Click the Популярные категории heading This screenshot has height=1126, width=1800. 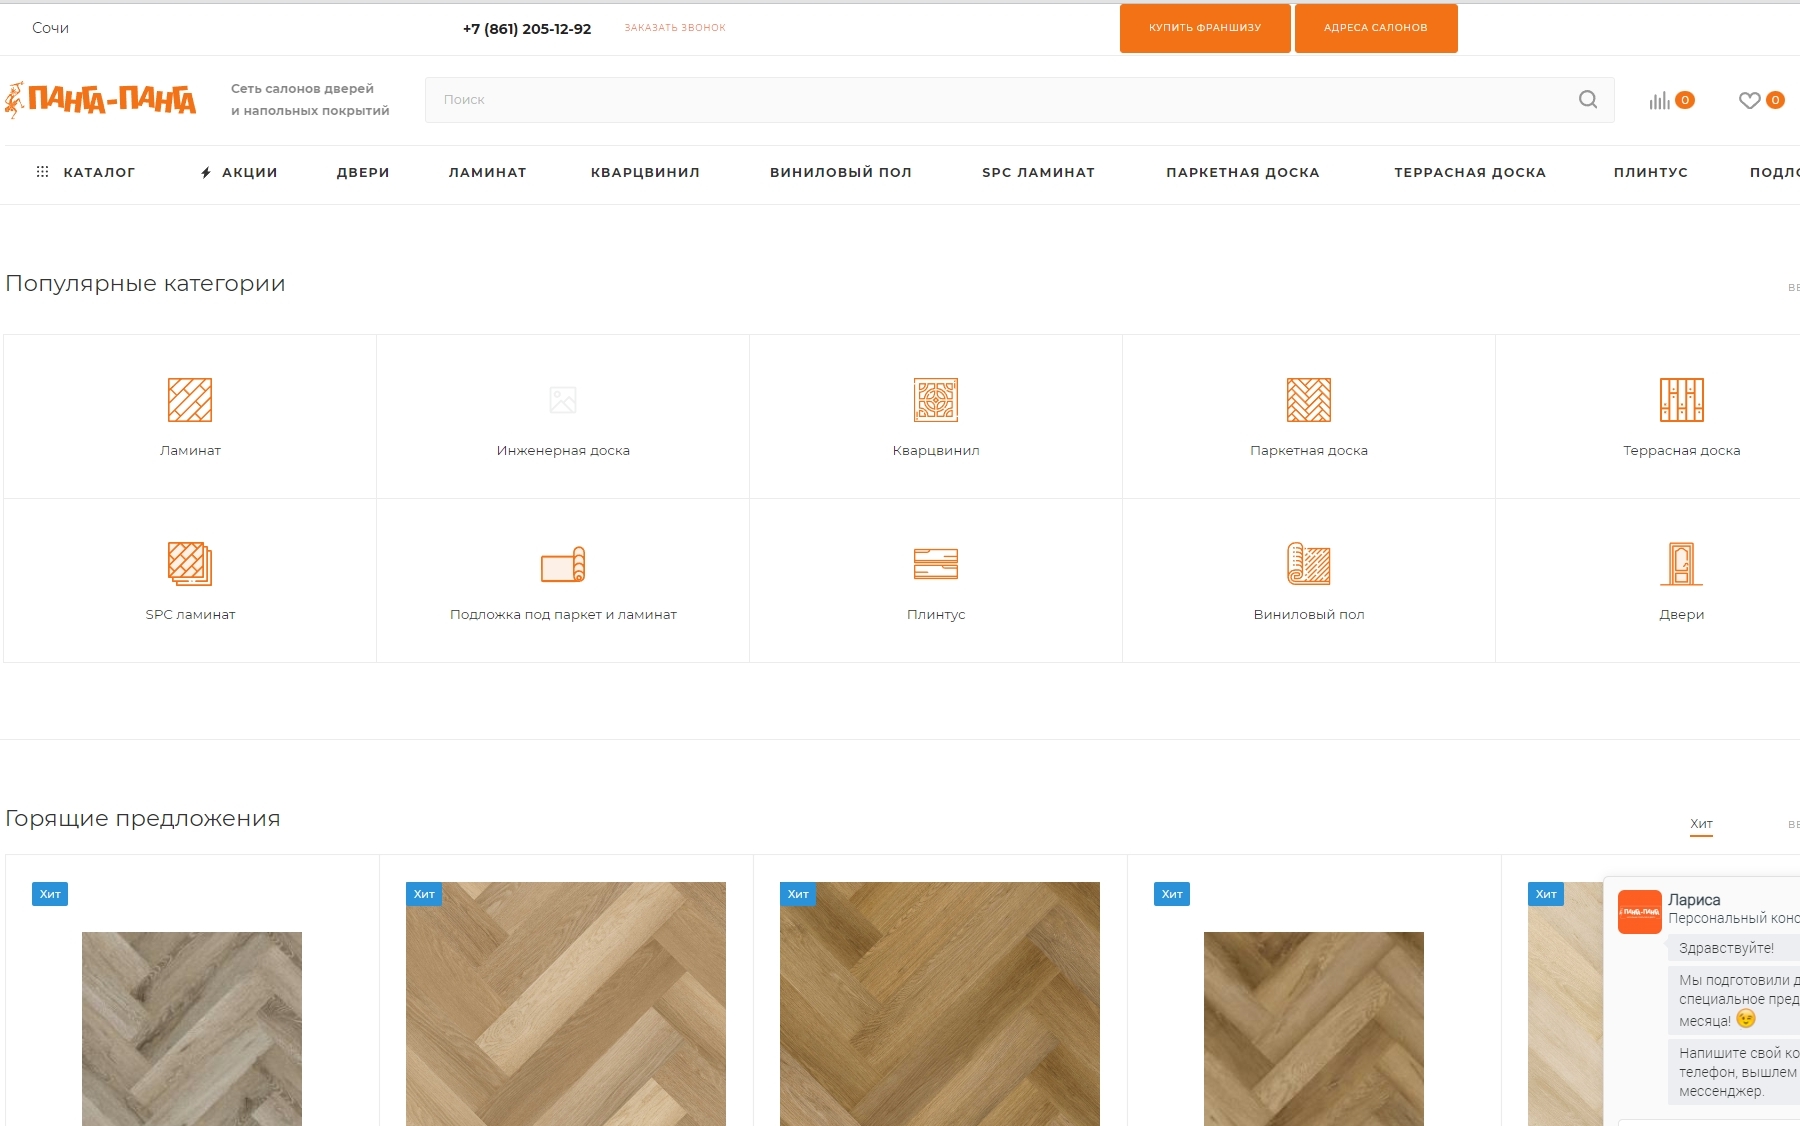click(145, 284)
